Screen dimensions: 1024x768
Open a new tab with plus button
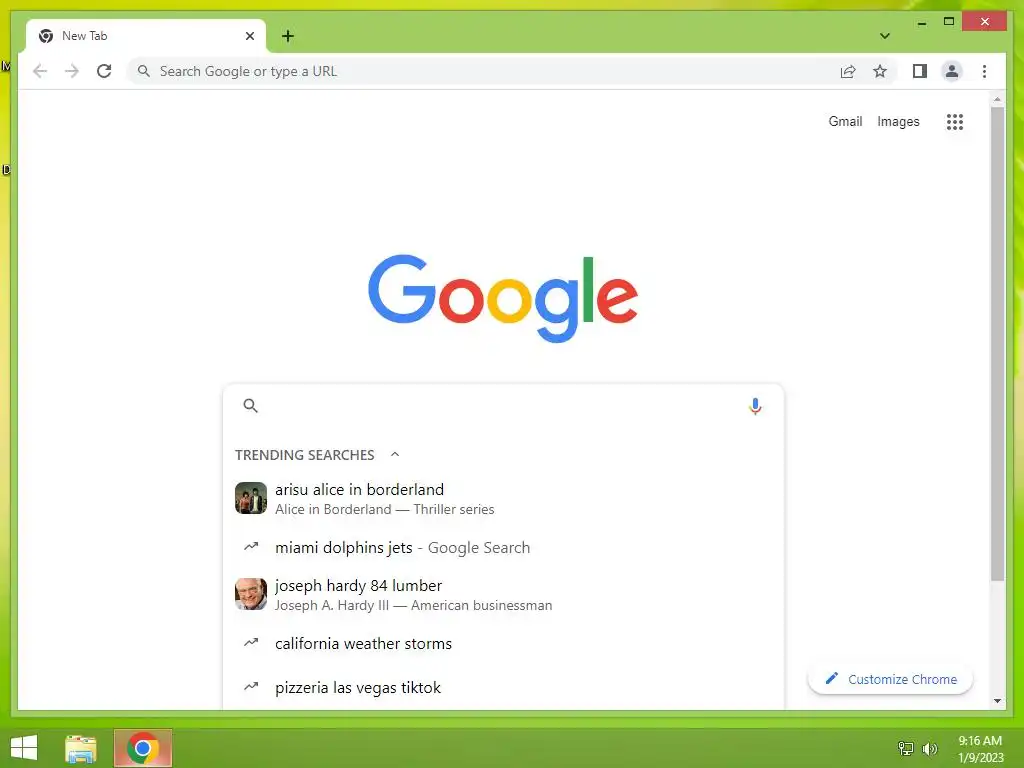288,36
